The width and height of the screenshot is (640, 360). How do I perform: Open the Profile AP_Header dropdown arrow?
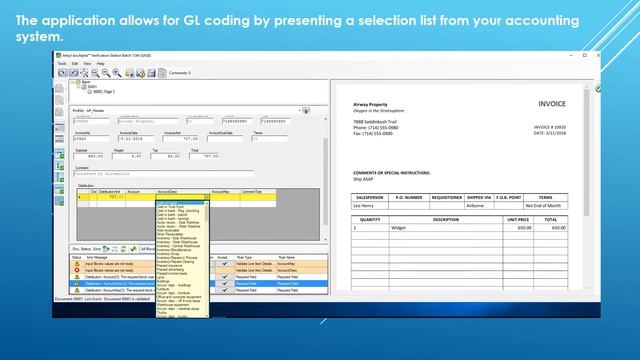tap(300, 111)
